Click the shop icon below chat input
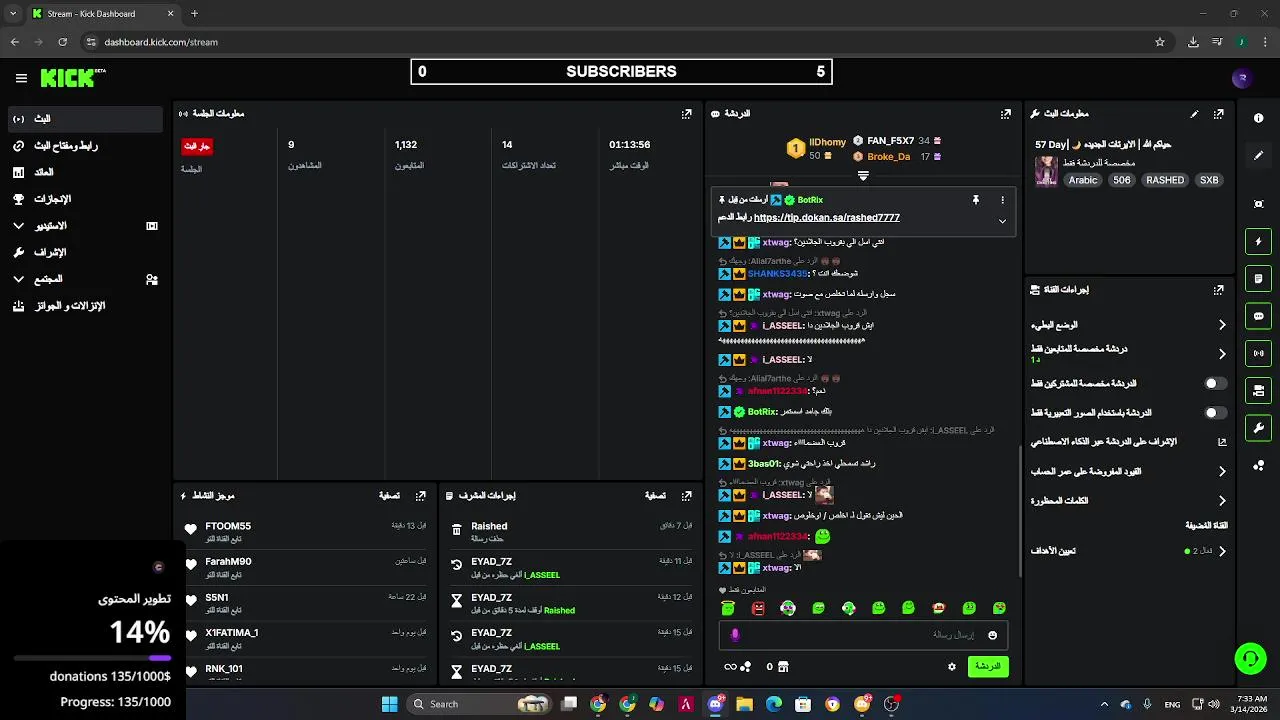This screenshot has height=720, width=1280. click(x=783, y=666)
